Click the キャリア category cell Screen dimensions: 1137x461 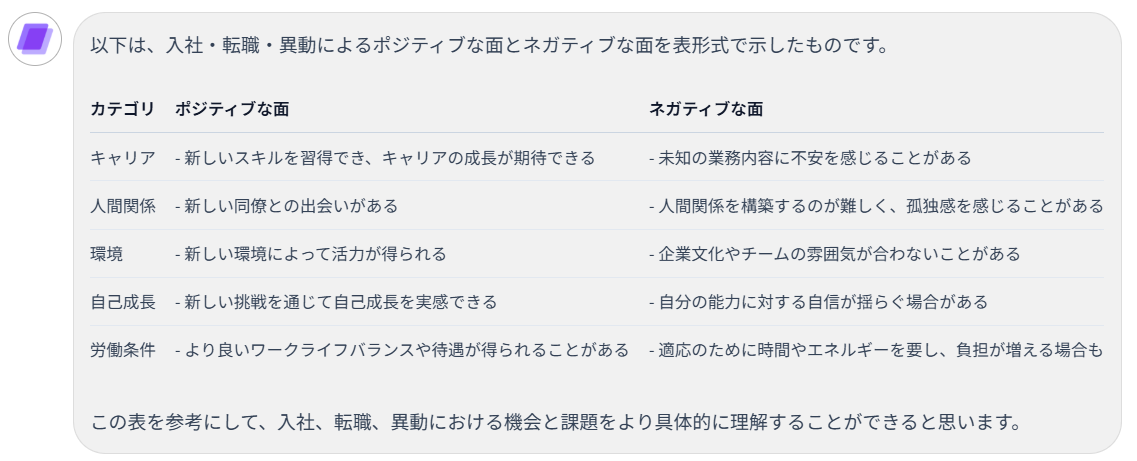click(x=123, y=157)
